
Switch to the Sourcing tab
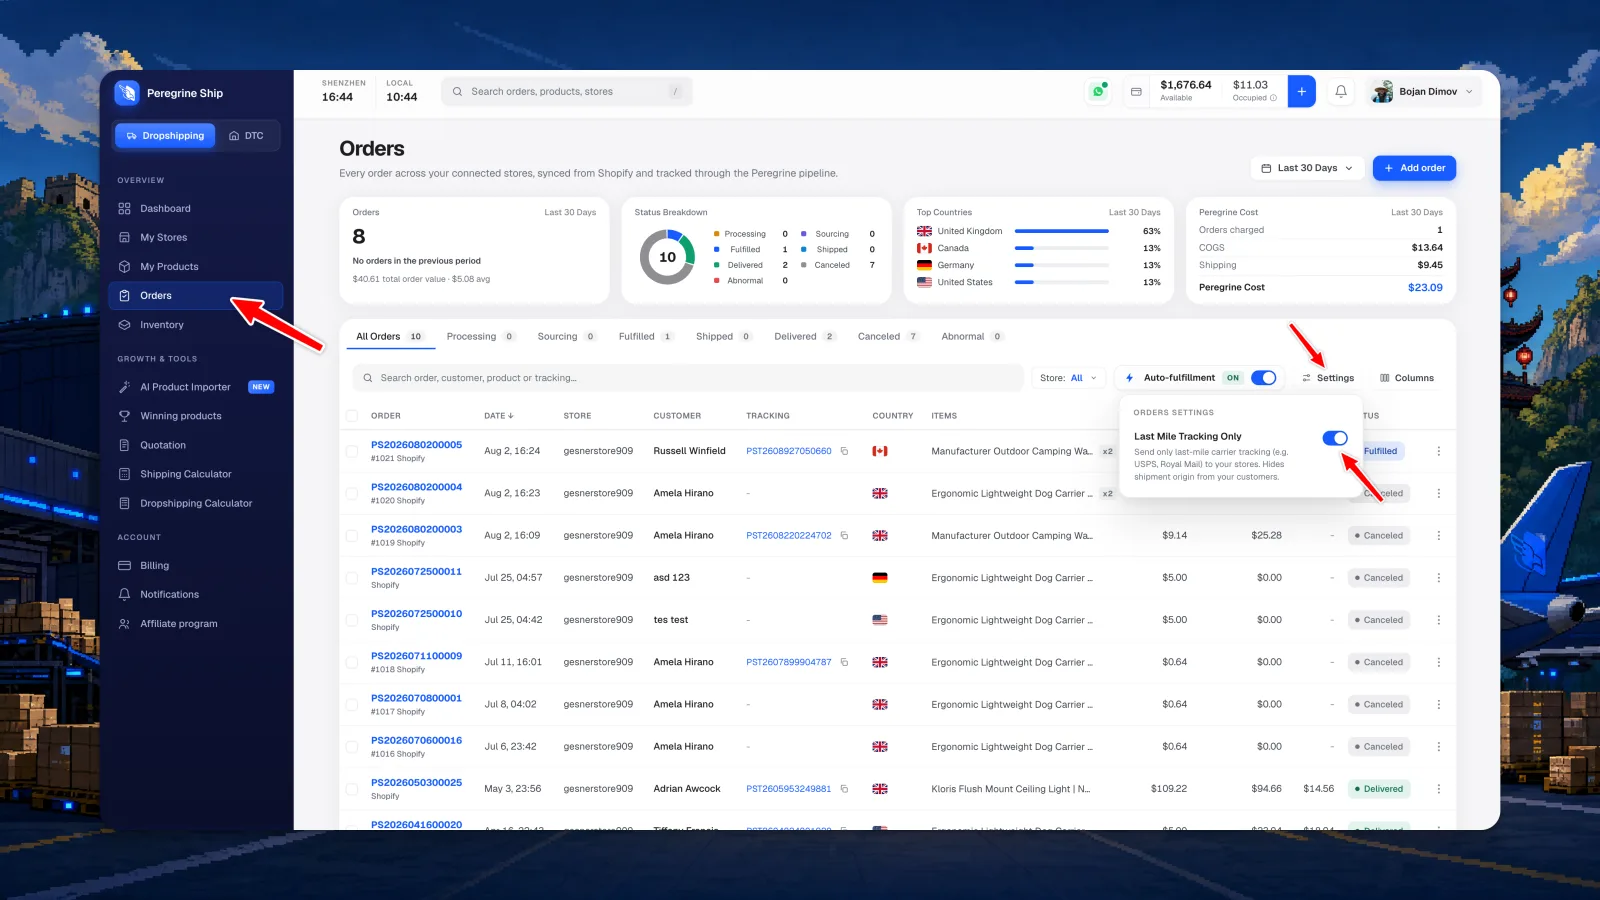tap(566, 337)
